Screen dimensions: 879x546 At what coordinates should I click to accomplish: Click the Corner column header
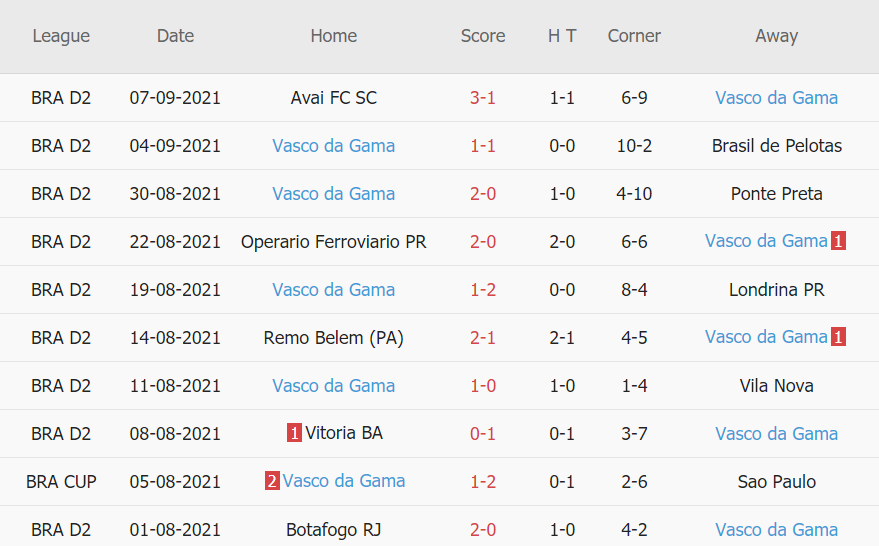tap(634, 36)
